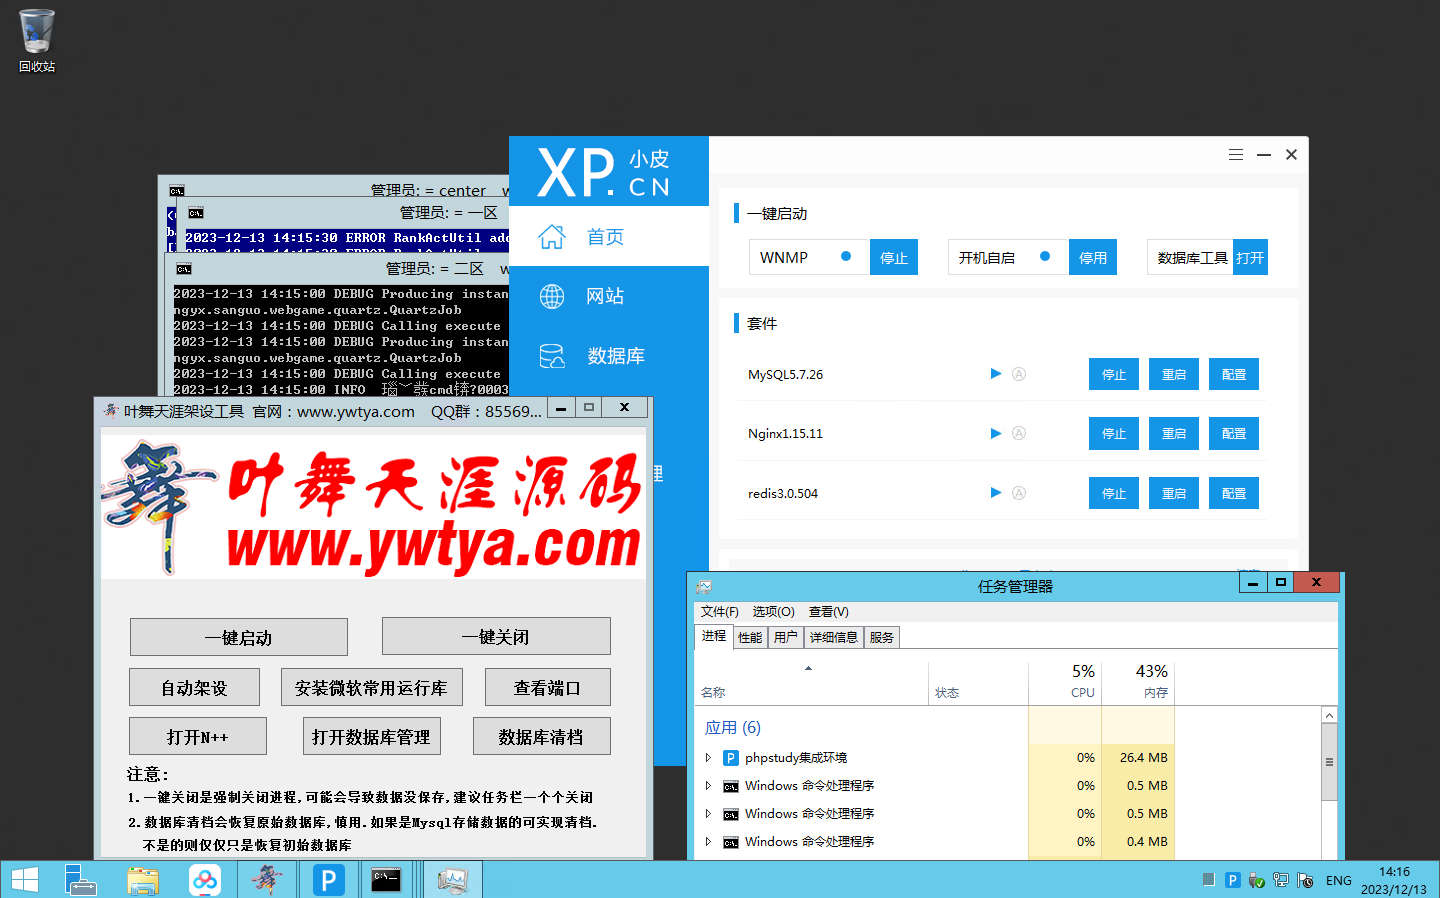Click the 一键启动 button in 叶舞天涯 tool
The height and width of the screenshot is (898, 1440).
pyautogui.click(x=239, y=637)
